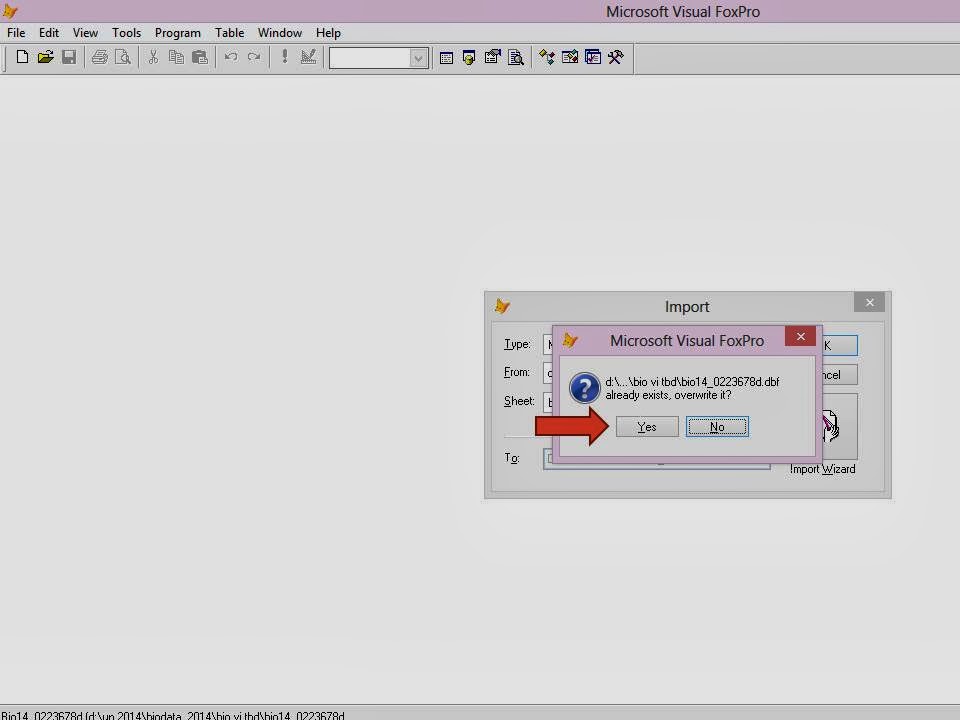Click the Data Session window icon
The width and height of the screenshot is (960, 720).
[x=469, y=58]
